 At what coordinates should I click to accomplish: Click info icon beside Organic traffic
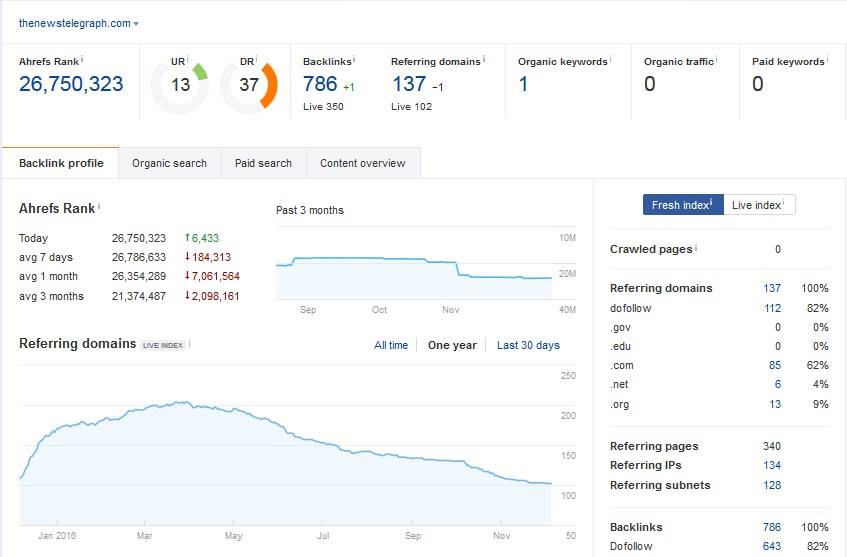tap(717, 59)
